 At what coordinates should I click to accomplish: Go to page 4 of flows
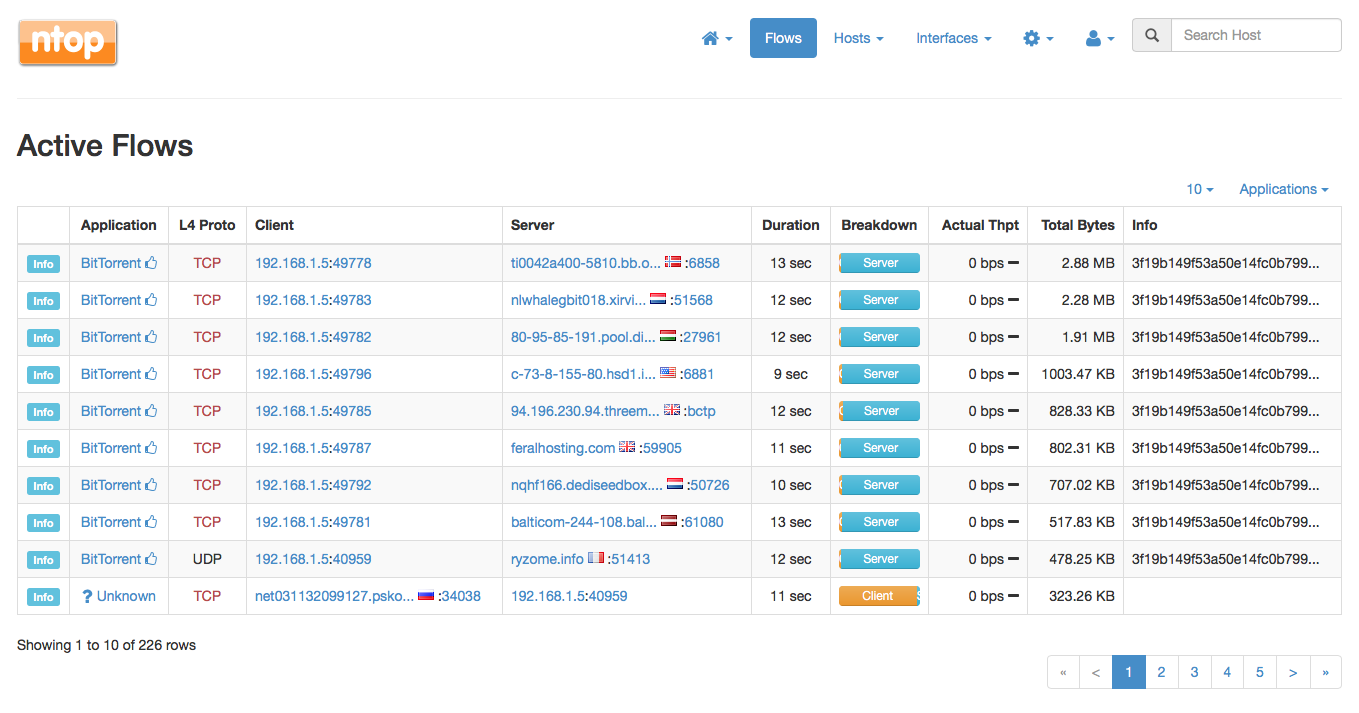(x=1227, y=672)
